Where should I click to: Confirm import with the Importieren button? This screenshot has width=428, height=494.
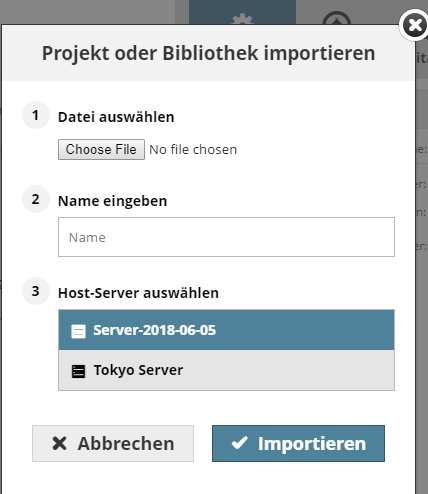(298, 443)
